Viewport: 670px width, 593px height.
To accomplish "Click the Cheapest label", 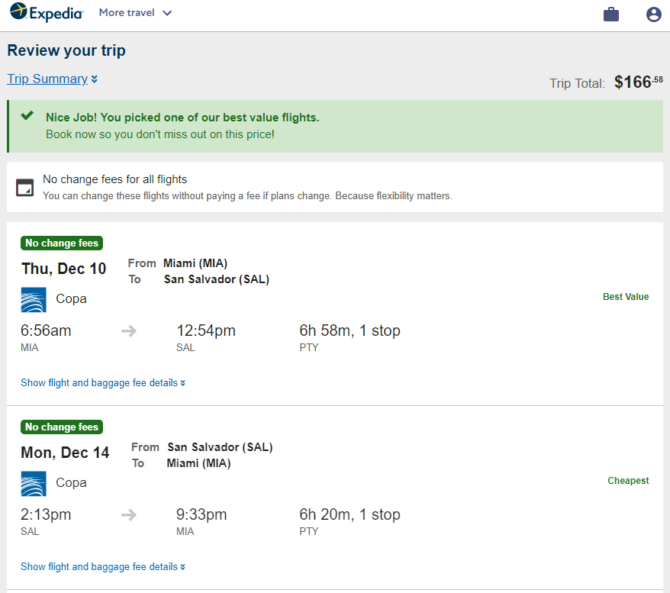I will point(628,481).
